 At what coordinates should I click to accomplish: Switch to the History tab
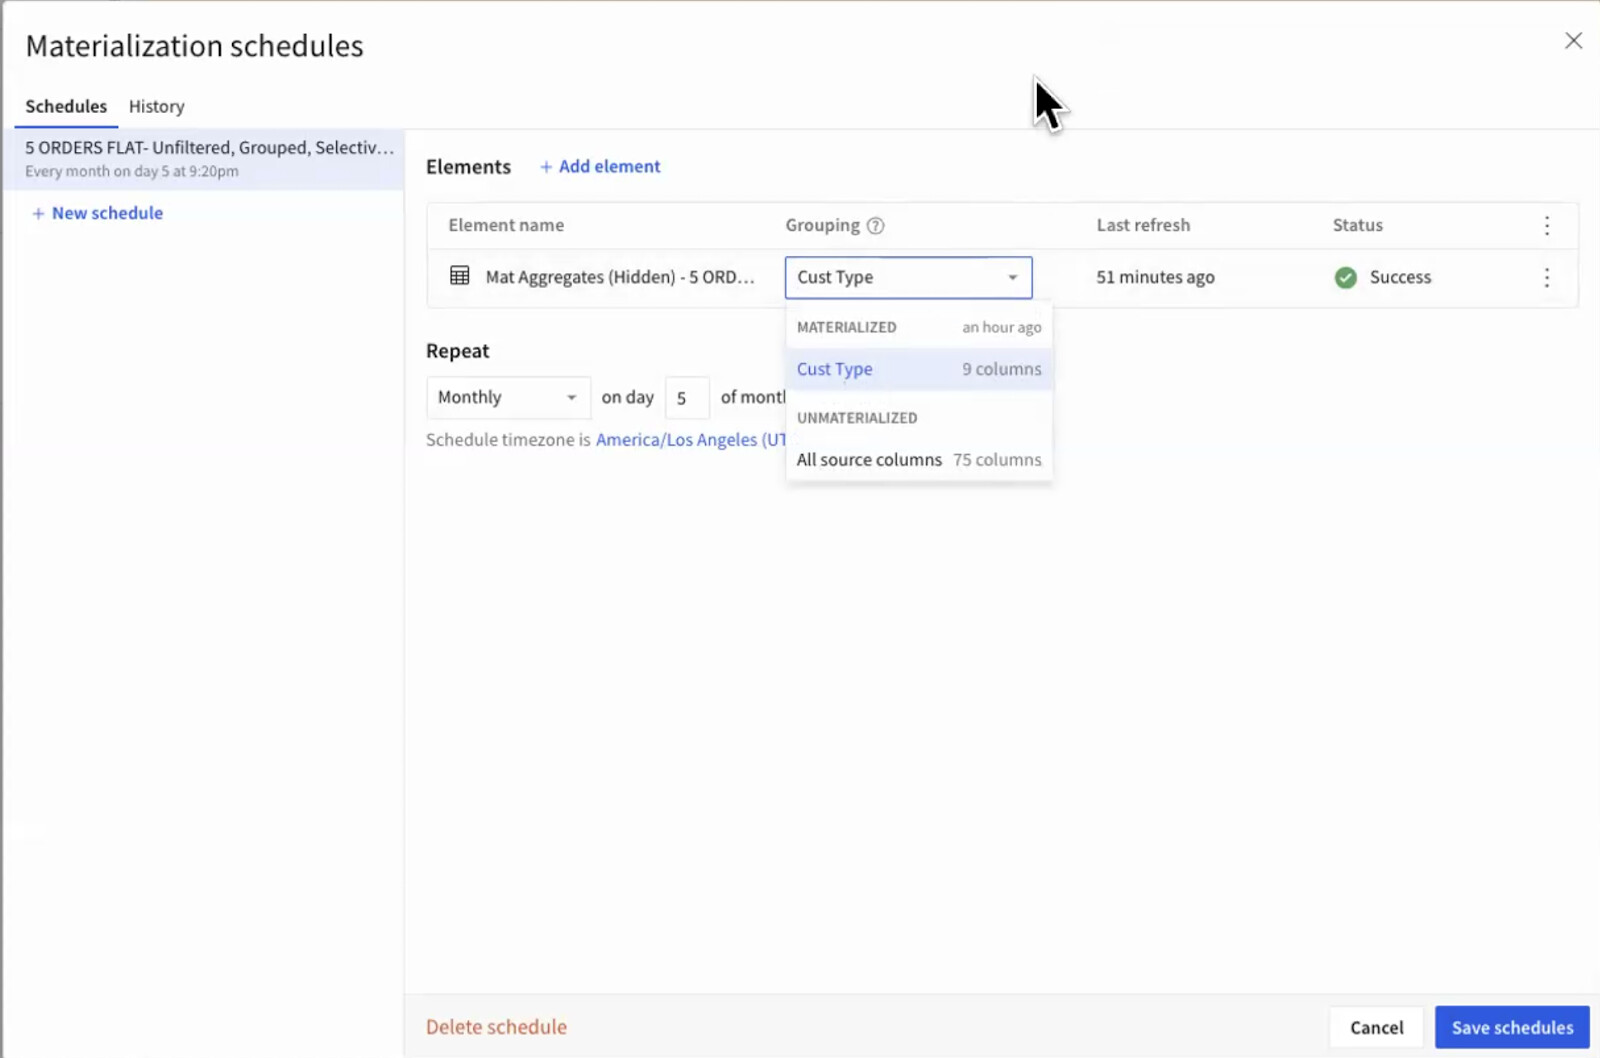(x=156, y=106)
